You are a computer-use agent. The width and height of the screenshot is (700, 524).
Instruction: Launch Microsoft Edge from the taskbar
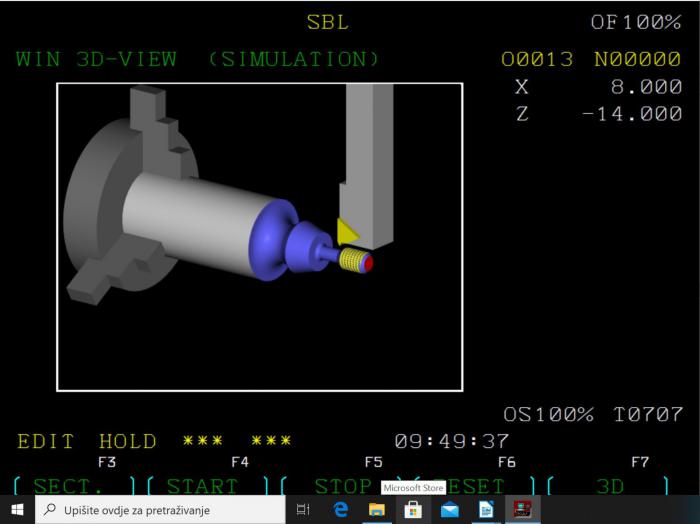coord(341,509)
